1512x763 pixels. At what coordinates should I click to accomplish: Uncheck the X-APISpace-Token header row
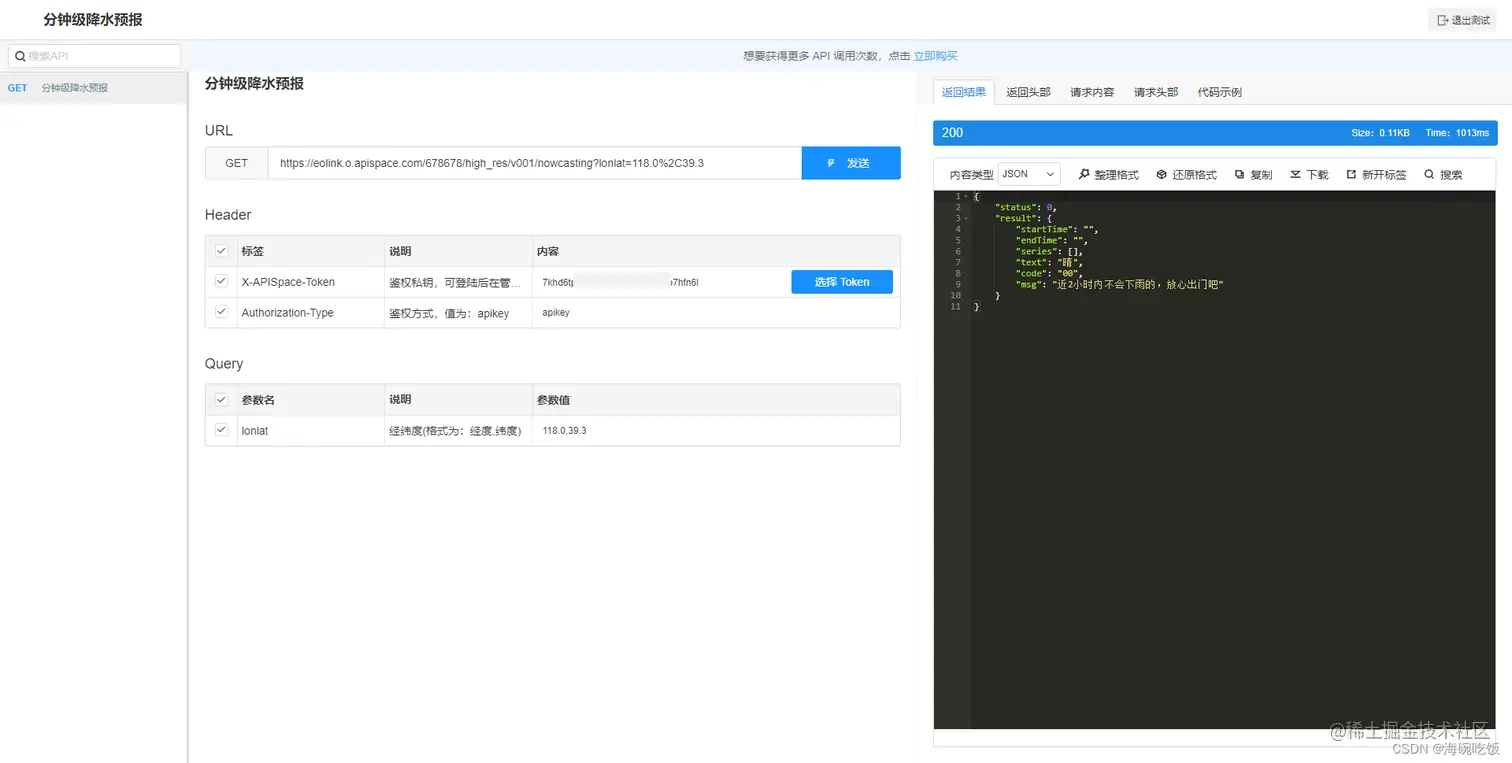(x=221, y=282)
